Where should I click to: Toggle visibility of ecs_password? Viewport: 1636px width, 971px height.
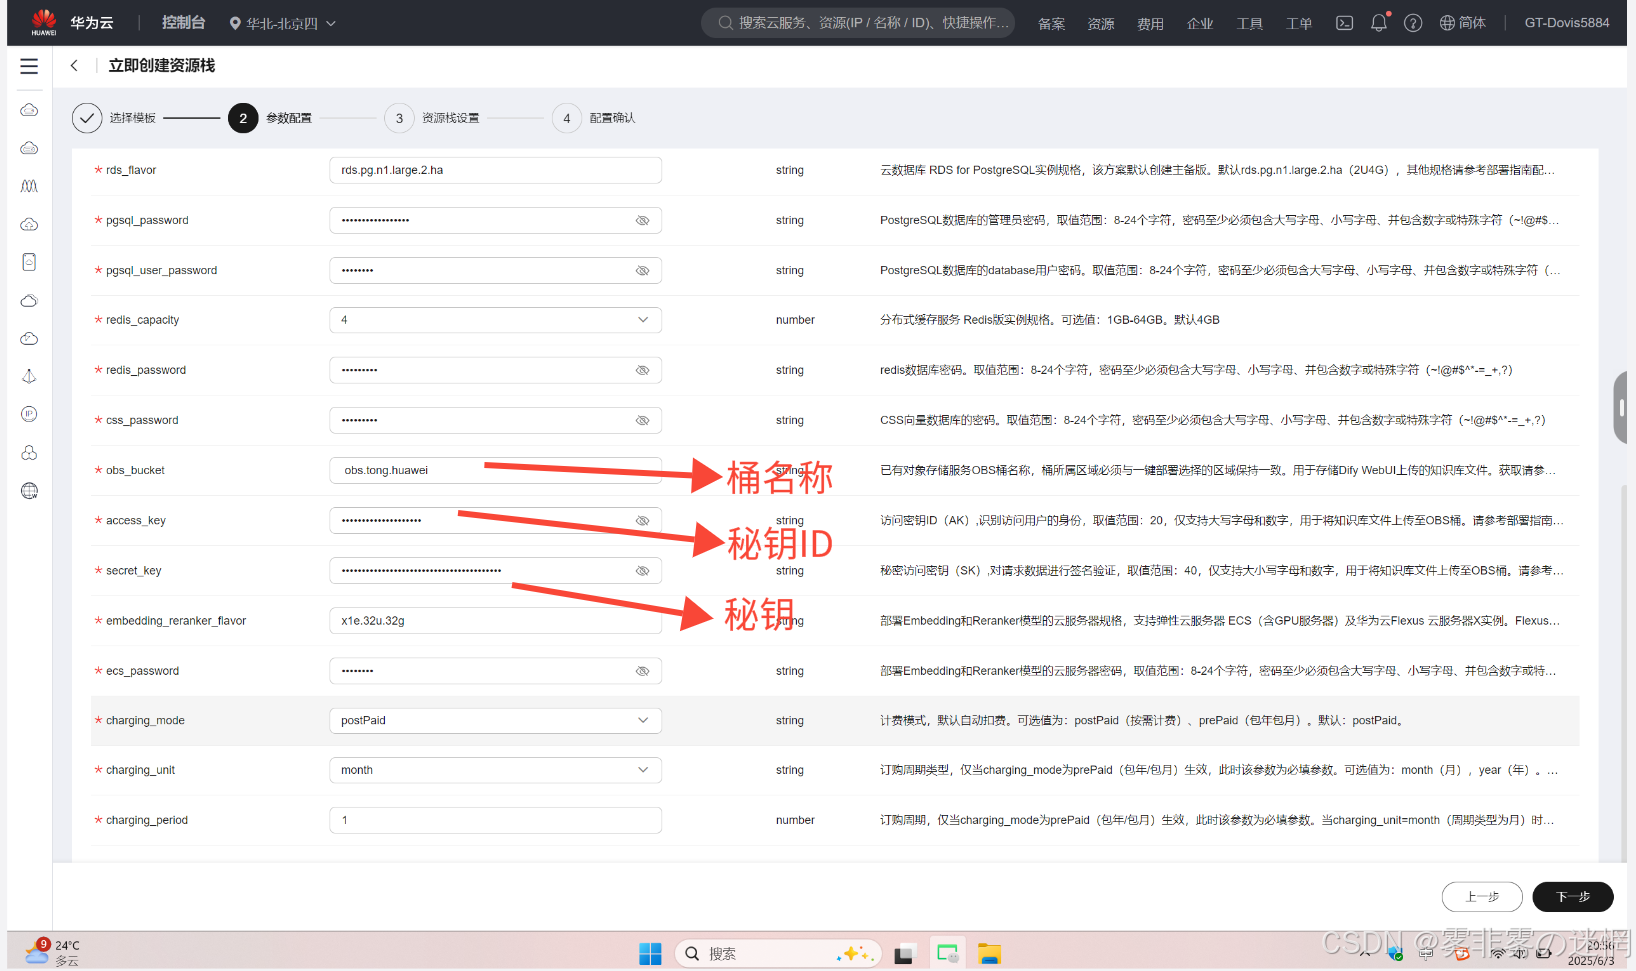click(x=642, y=671)
